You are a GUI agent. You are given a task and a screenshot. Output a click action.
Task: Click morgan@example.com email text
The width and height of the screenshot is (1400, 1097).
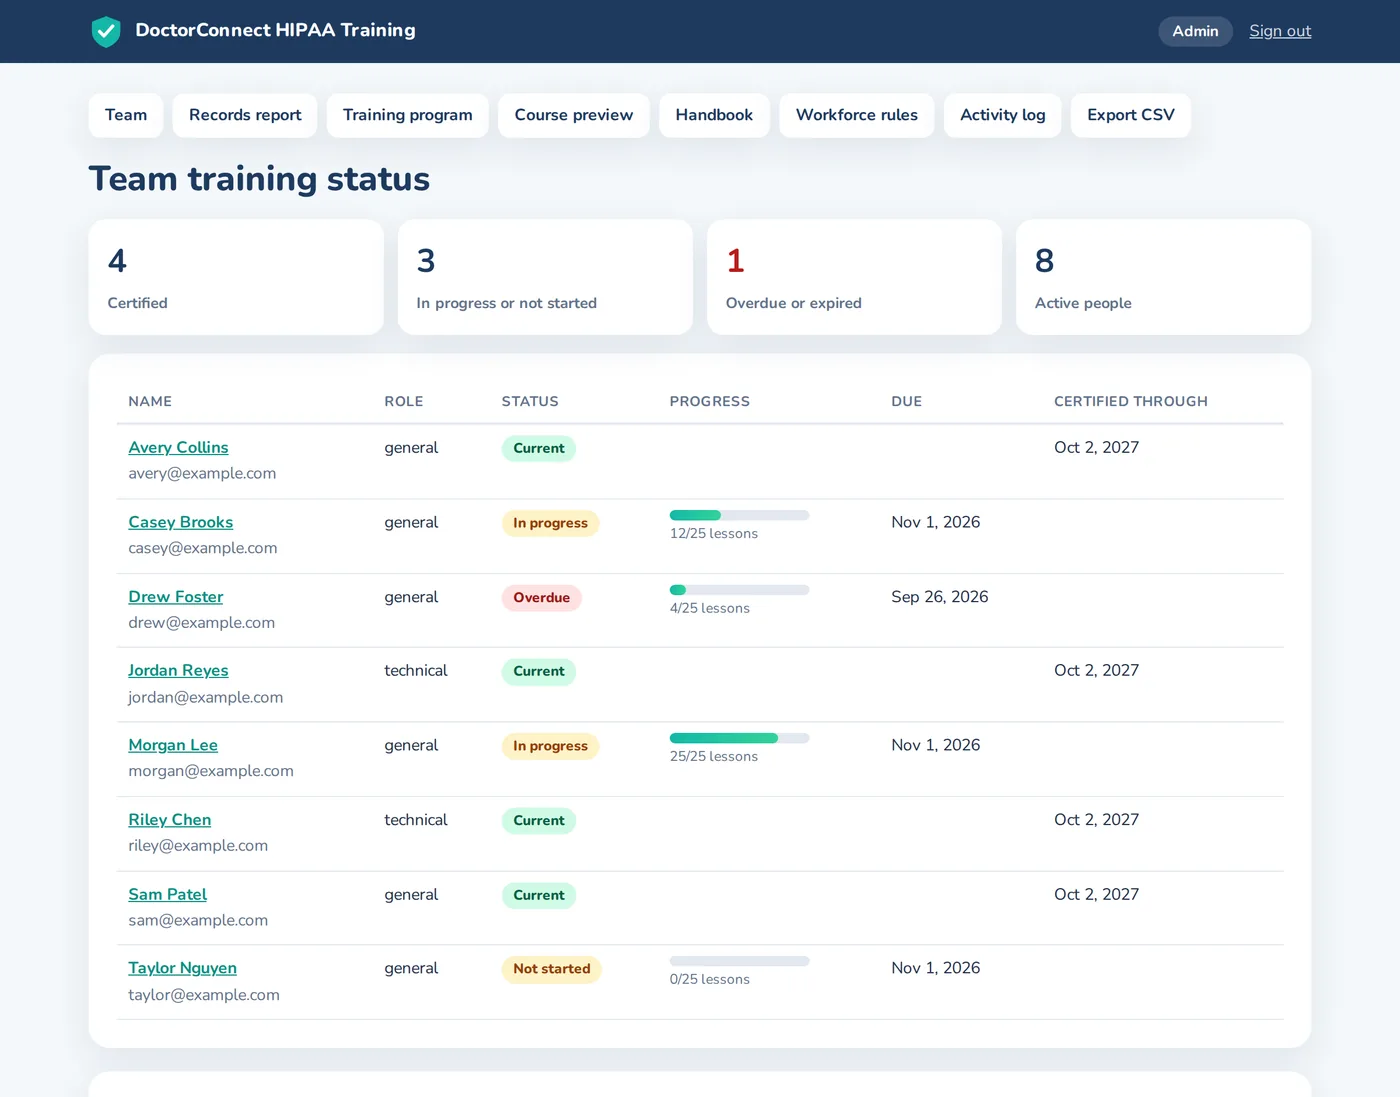[211, 771]
